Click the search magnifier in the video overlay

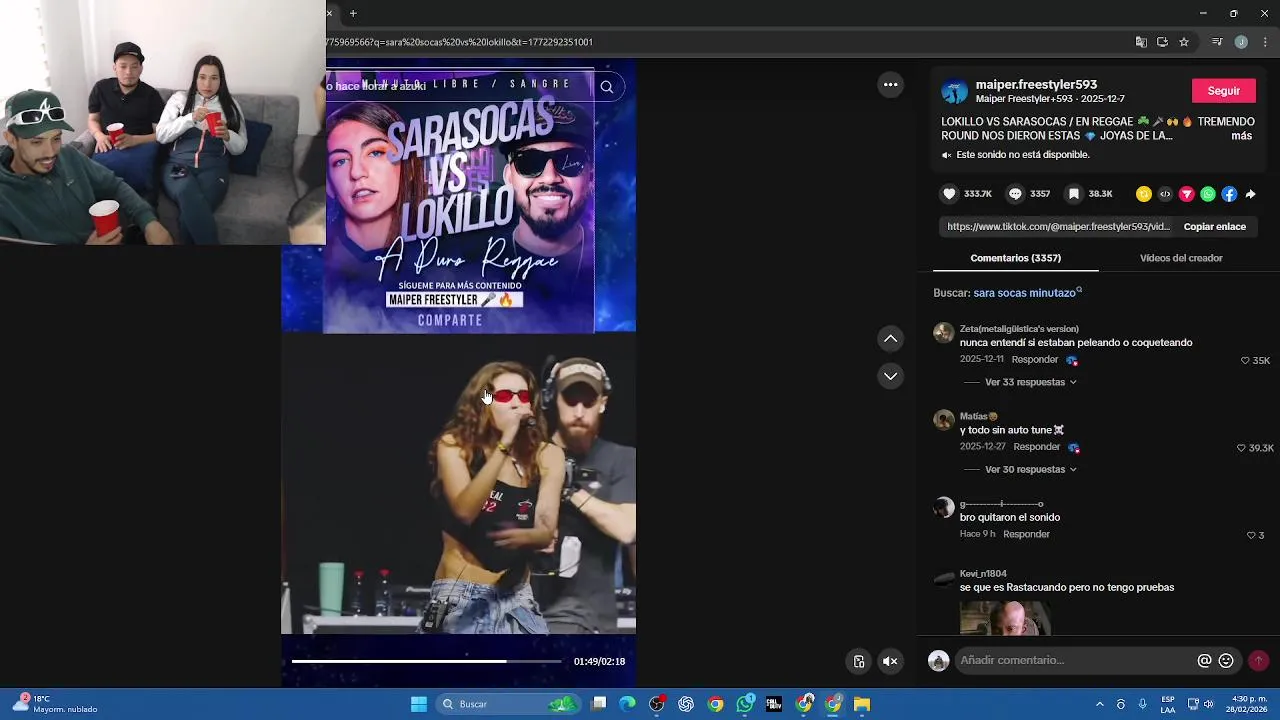pyautogui.click(x=606, y=86)
